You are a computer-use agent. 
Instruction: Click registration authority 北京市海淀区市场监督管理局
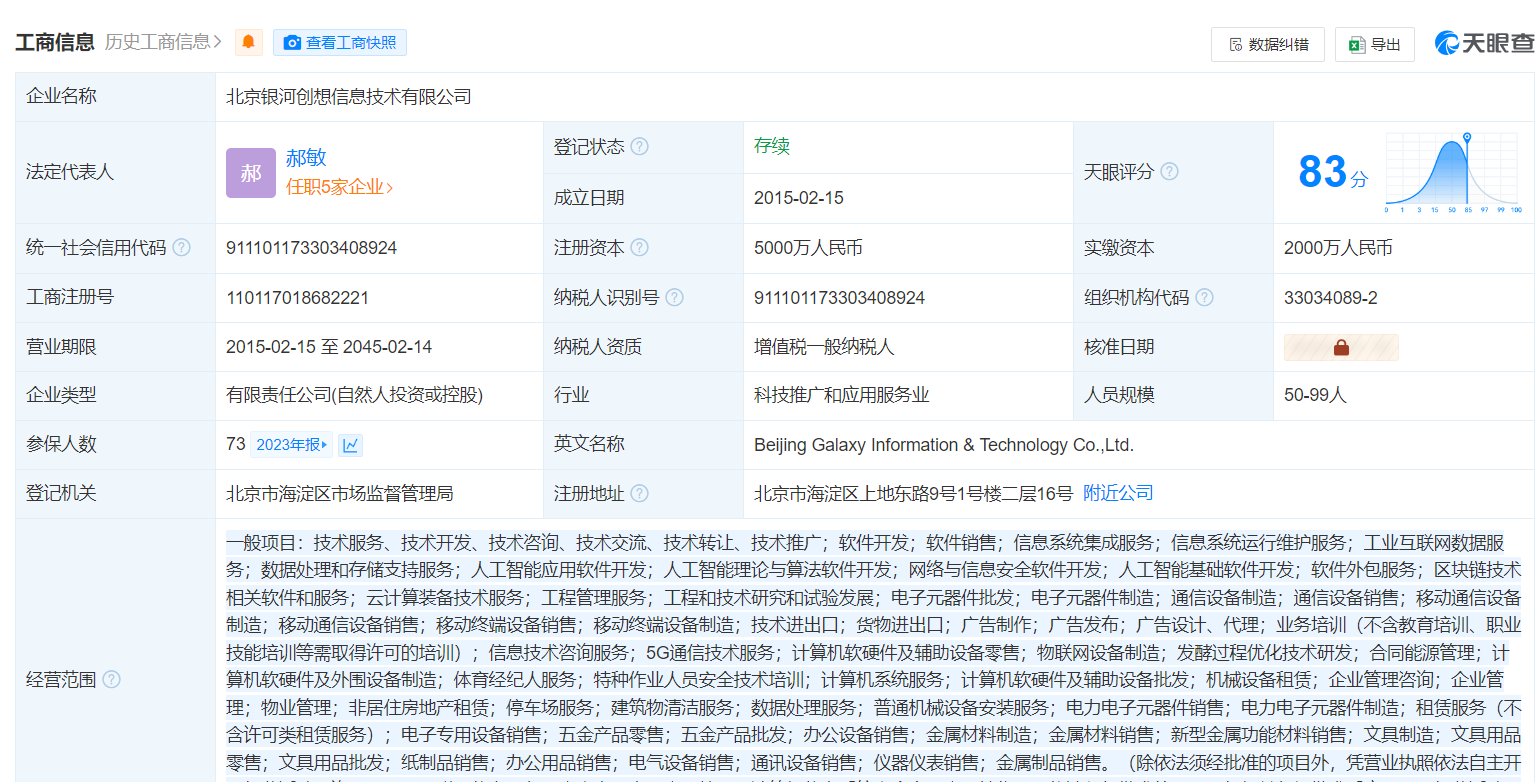pyautogui.click(x=340, y=493)
